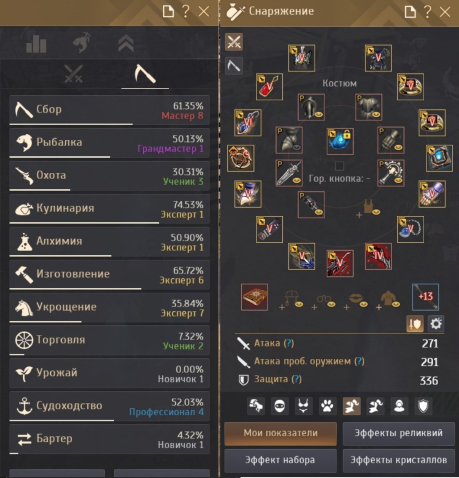Viewport: 459px width, 478px height.
Task: Switch to the crossed swords combat tab
Action: click(x=73, y=74)
